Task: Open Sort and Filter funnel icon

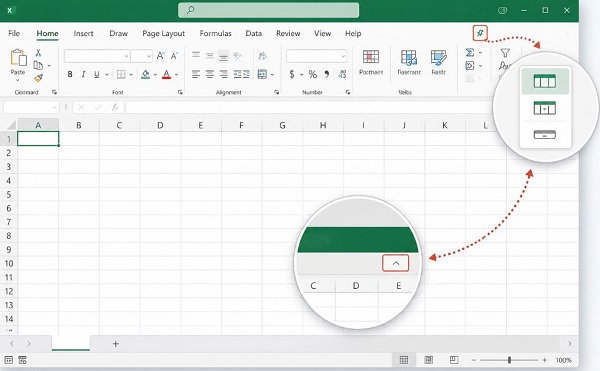Action: 505,53
